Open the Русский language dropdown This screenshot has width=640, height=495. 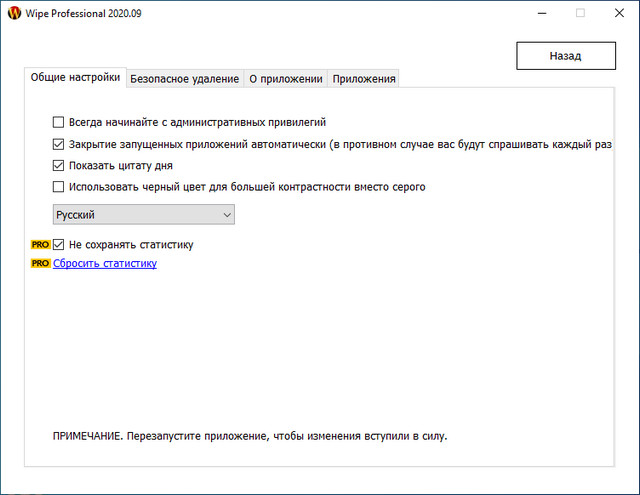pyautogui.click(x=143, y=215)
